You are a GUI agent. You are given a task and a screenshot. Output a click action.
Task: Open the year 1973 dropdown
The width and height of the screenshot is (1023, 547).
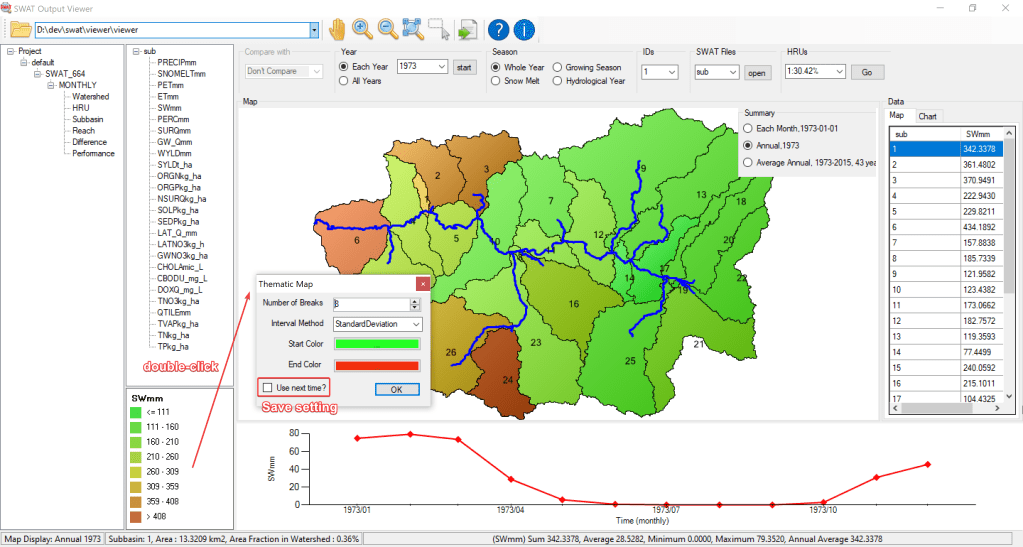[x=442, y=67]
